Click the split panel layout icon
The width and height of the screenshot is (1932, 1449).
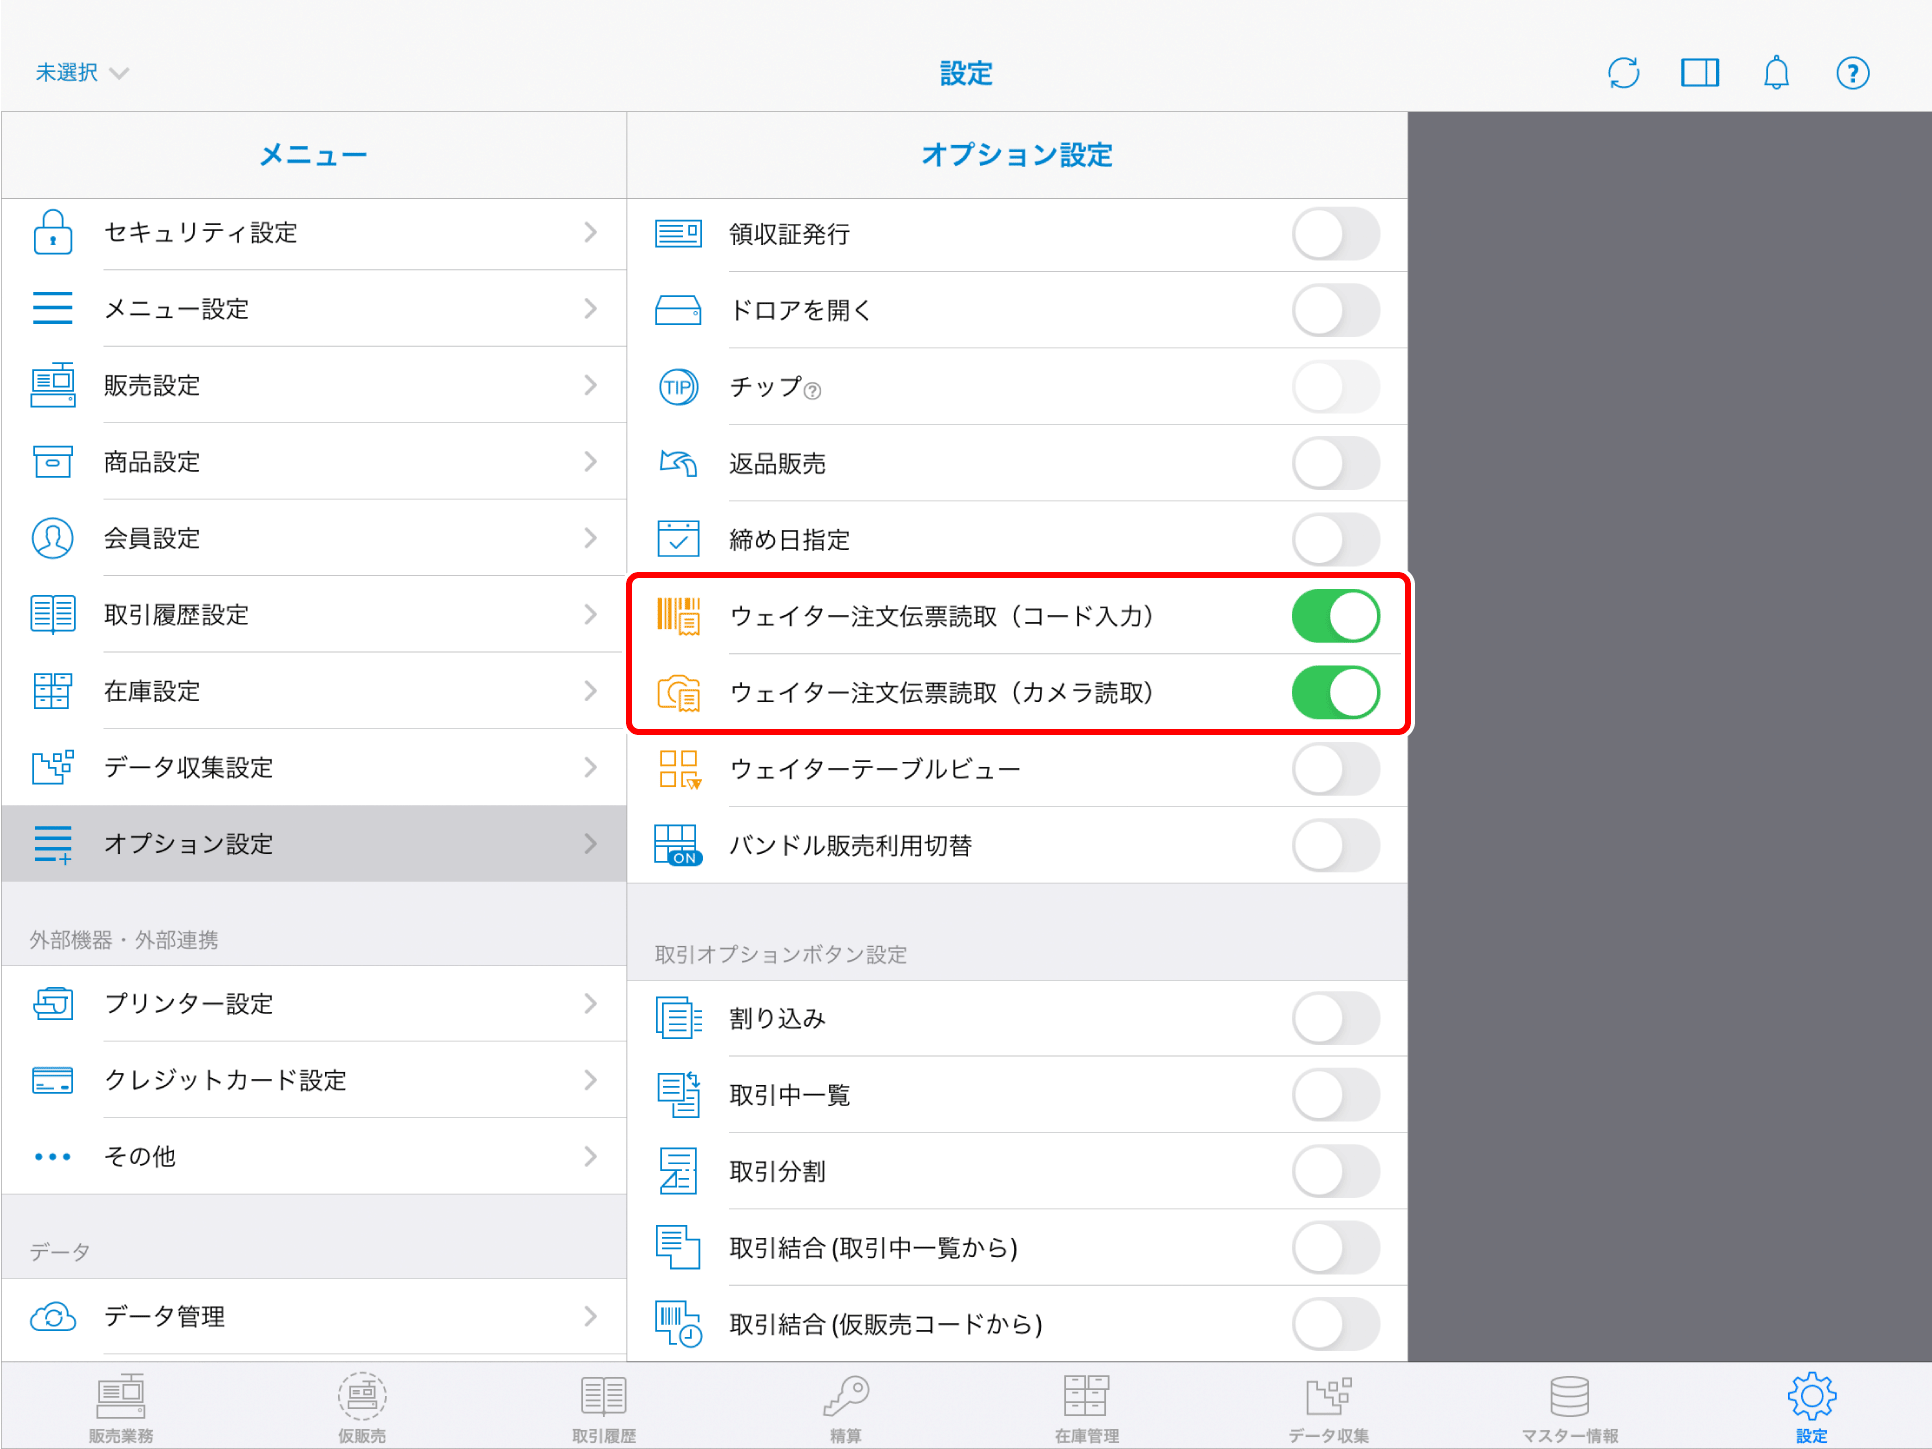point(1699,73)
